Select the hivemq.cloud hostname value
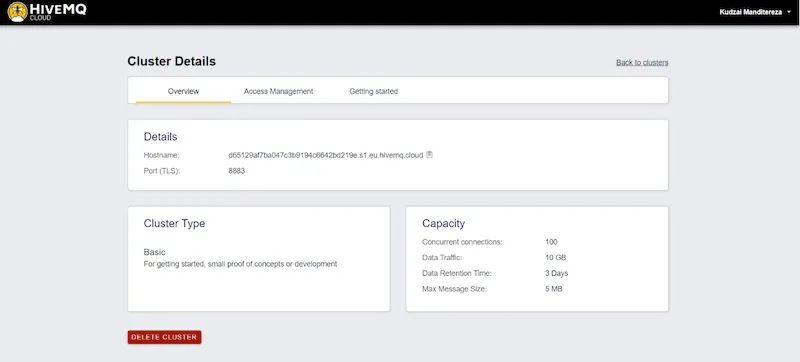800x362 pixels. [326, 156]
